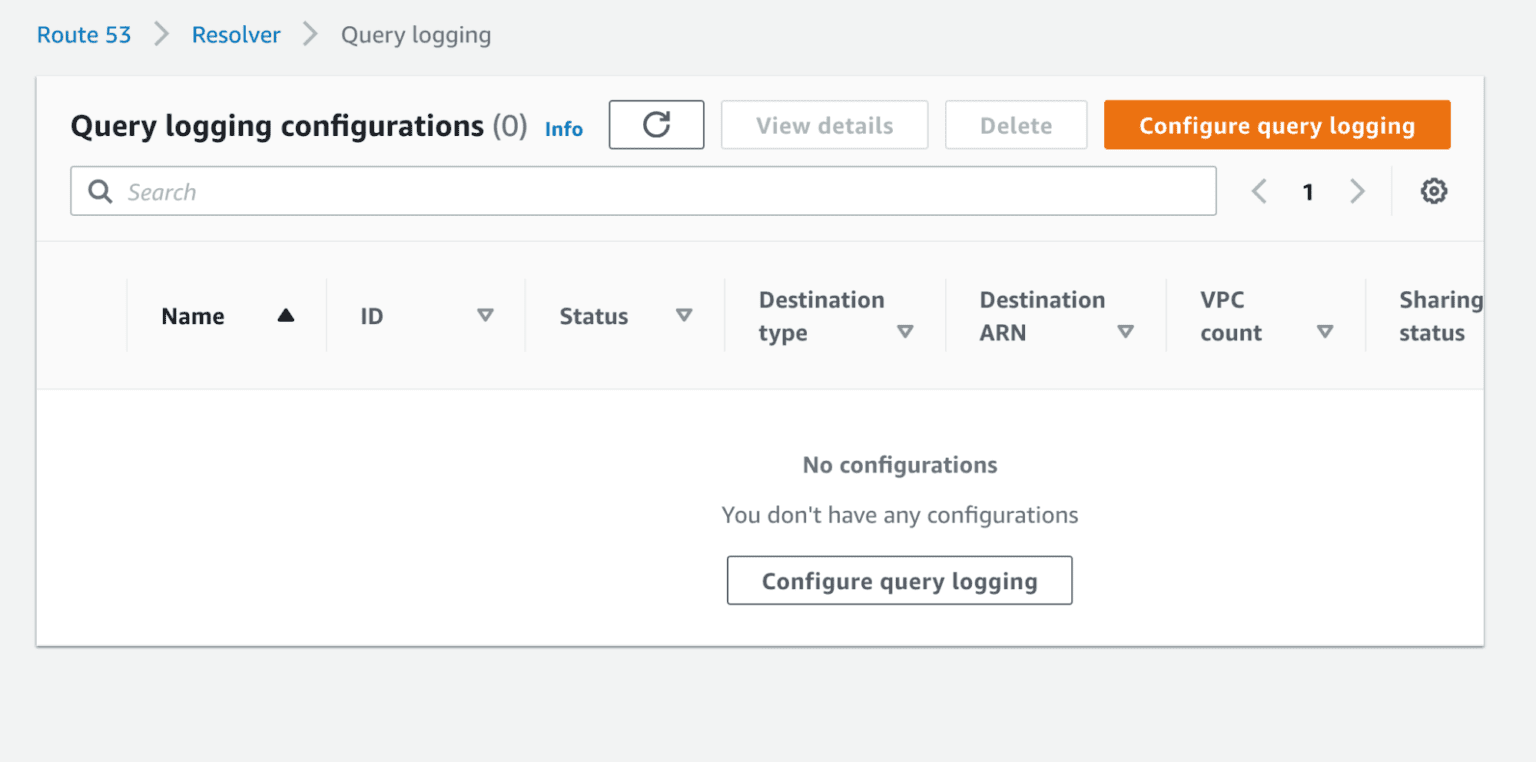Open the Destination ARN column dropdown
1536x762 pixels.
[x=1127, y=330]
